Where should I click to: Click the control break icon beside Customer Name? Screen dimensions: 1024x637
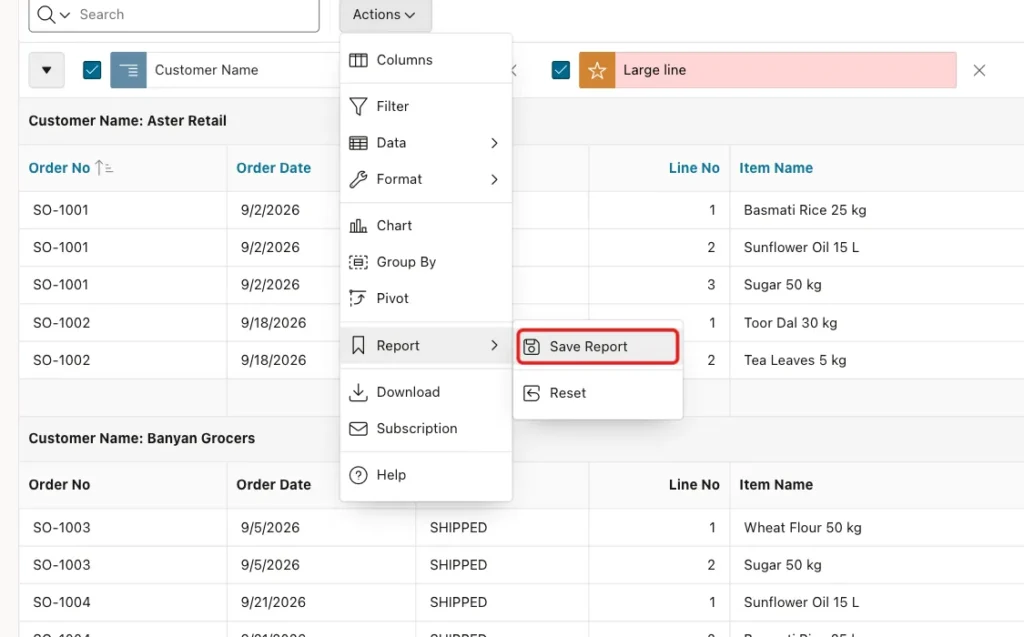128,70
